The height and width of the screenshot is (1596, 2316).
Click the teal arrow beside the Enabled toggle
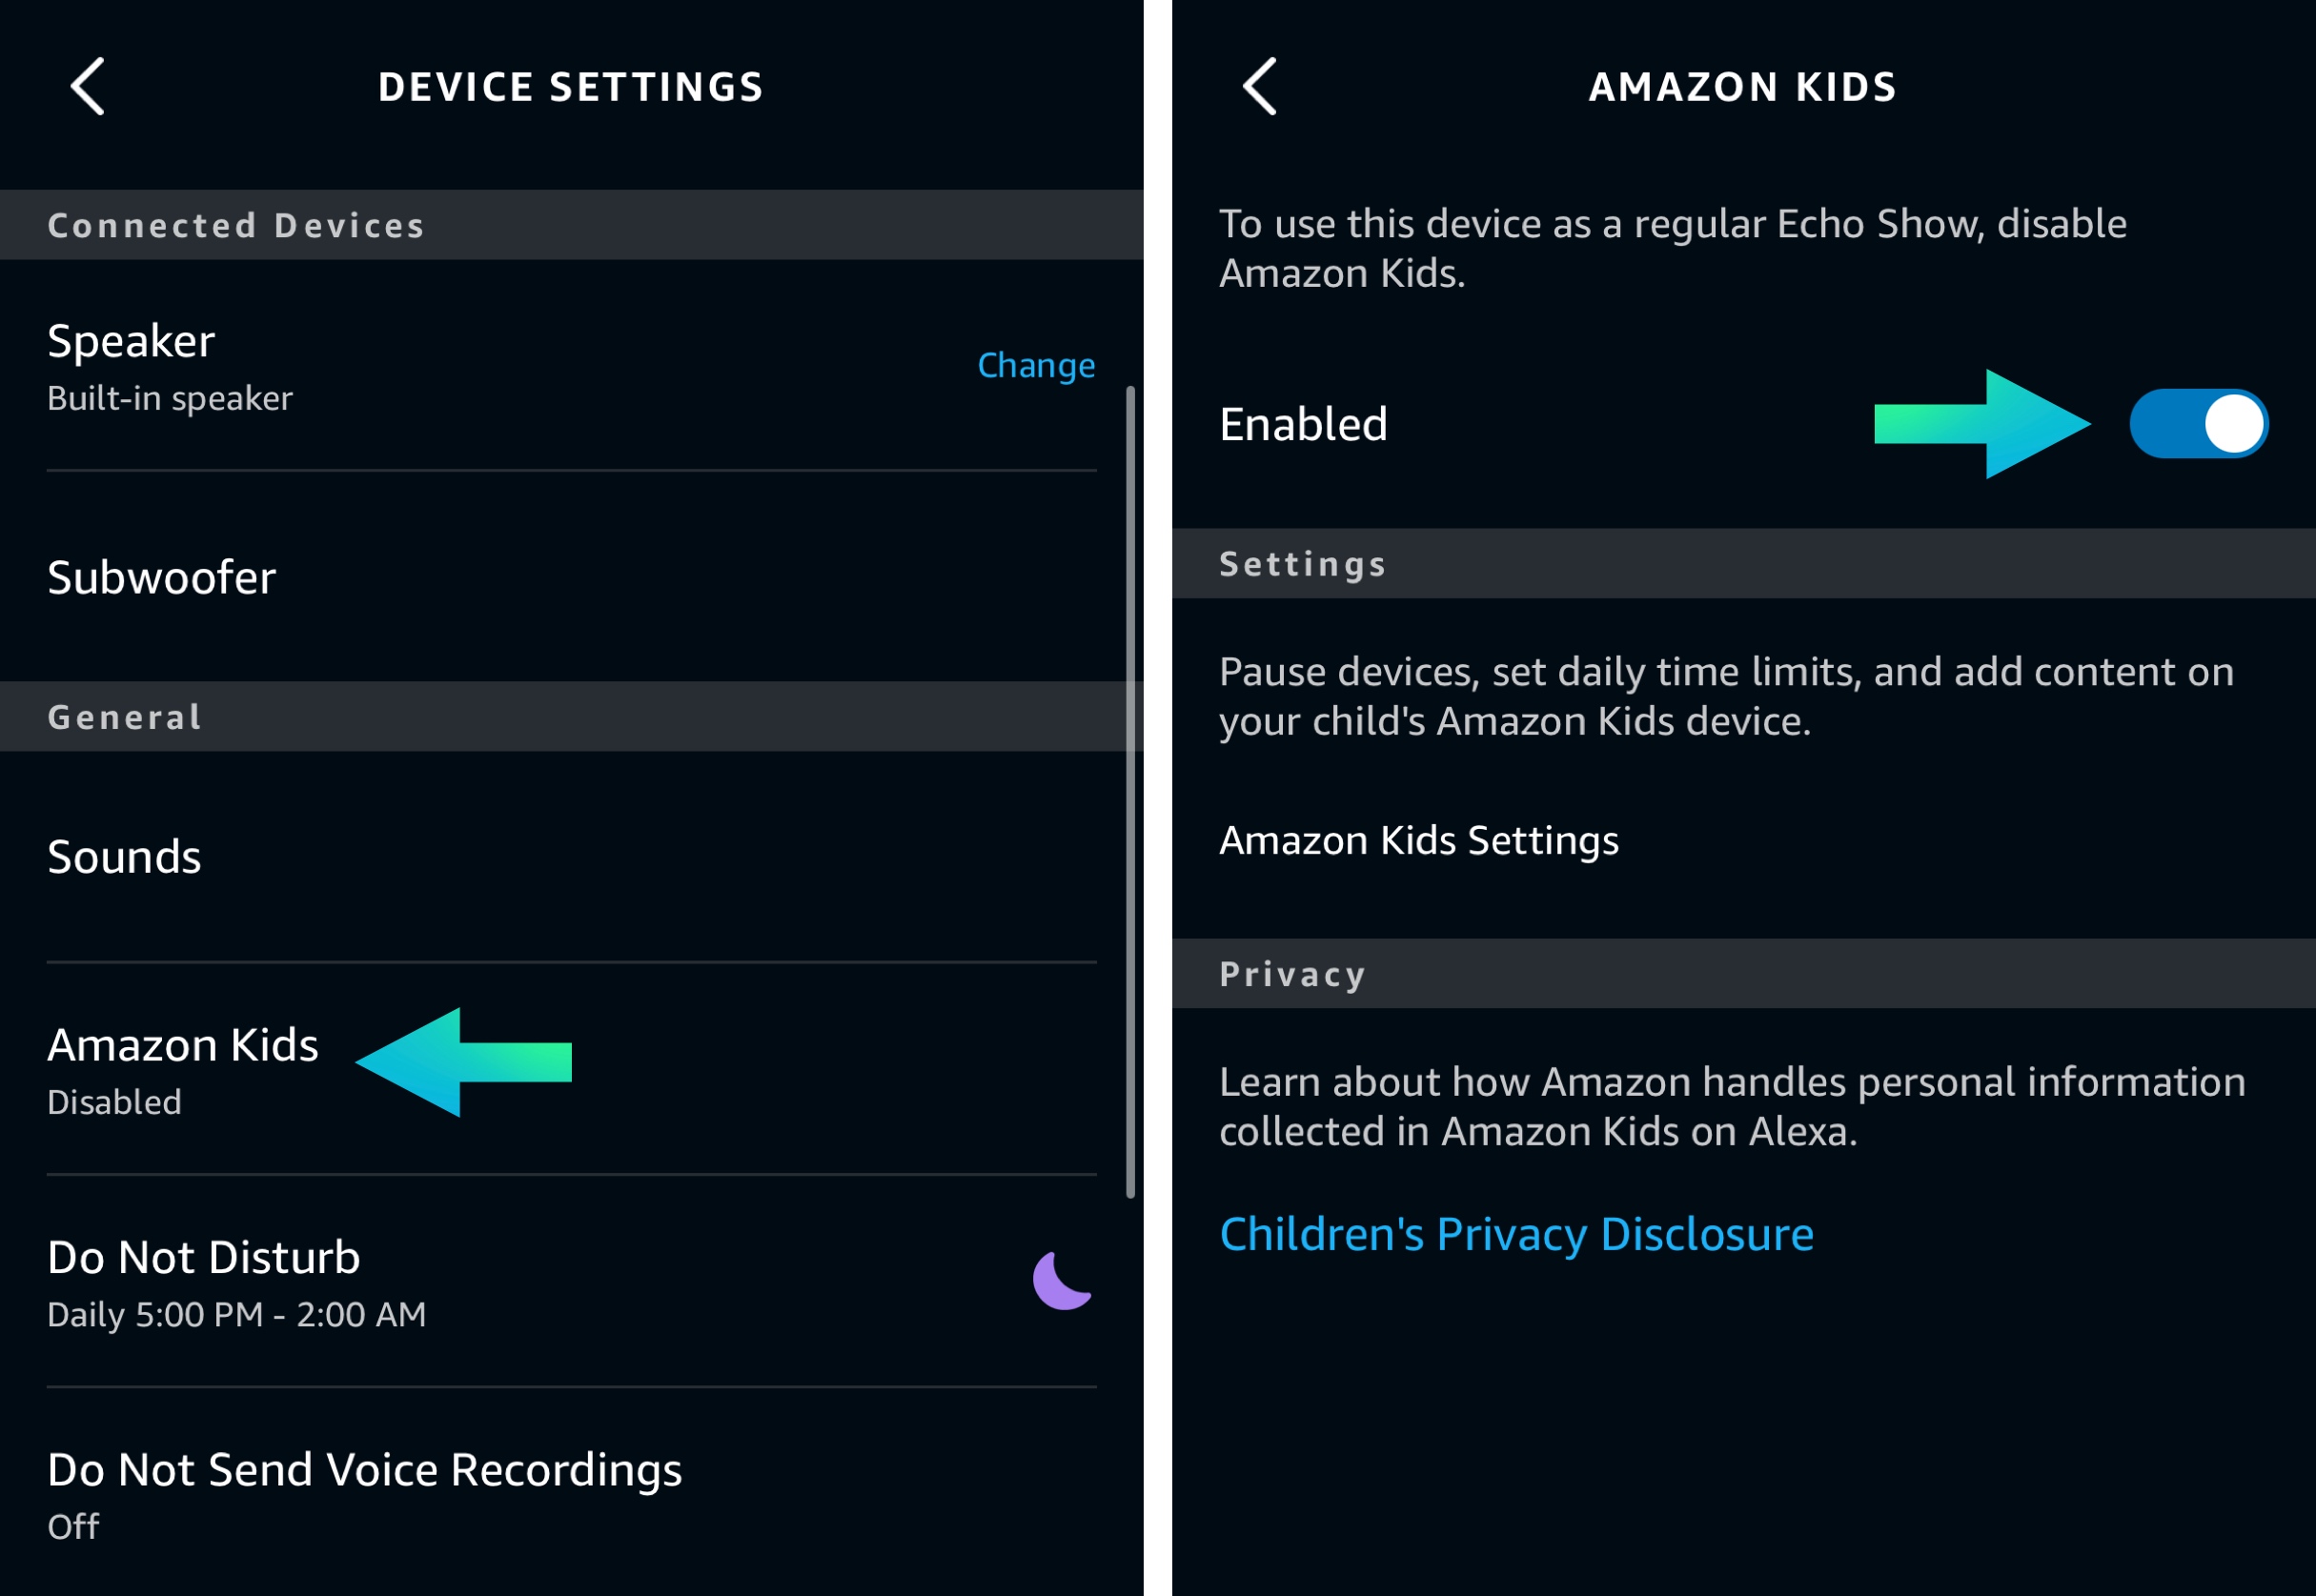point(1982,424)
